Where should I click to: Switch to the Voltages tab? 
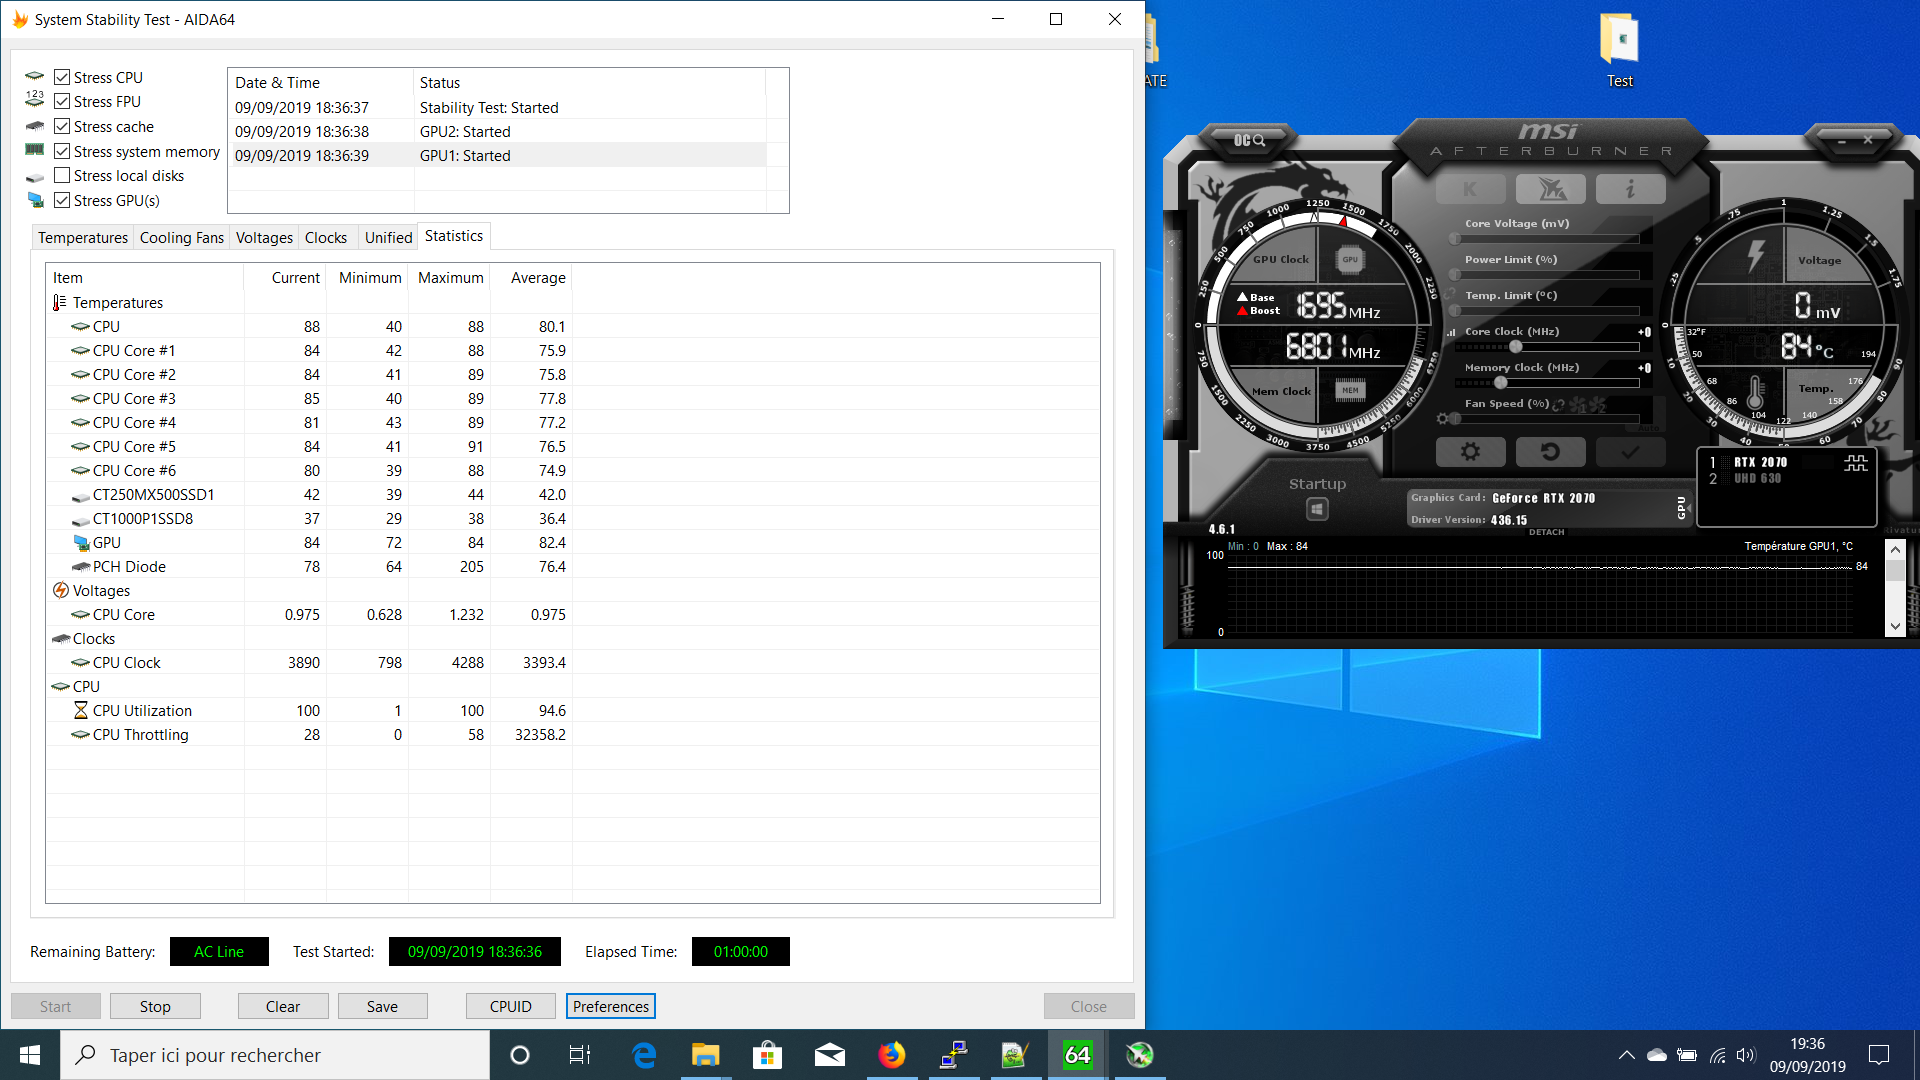264,237
